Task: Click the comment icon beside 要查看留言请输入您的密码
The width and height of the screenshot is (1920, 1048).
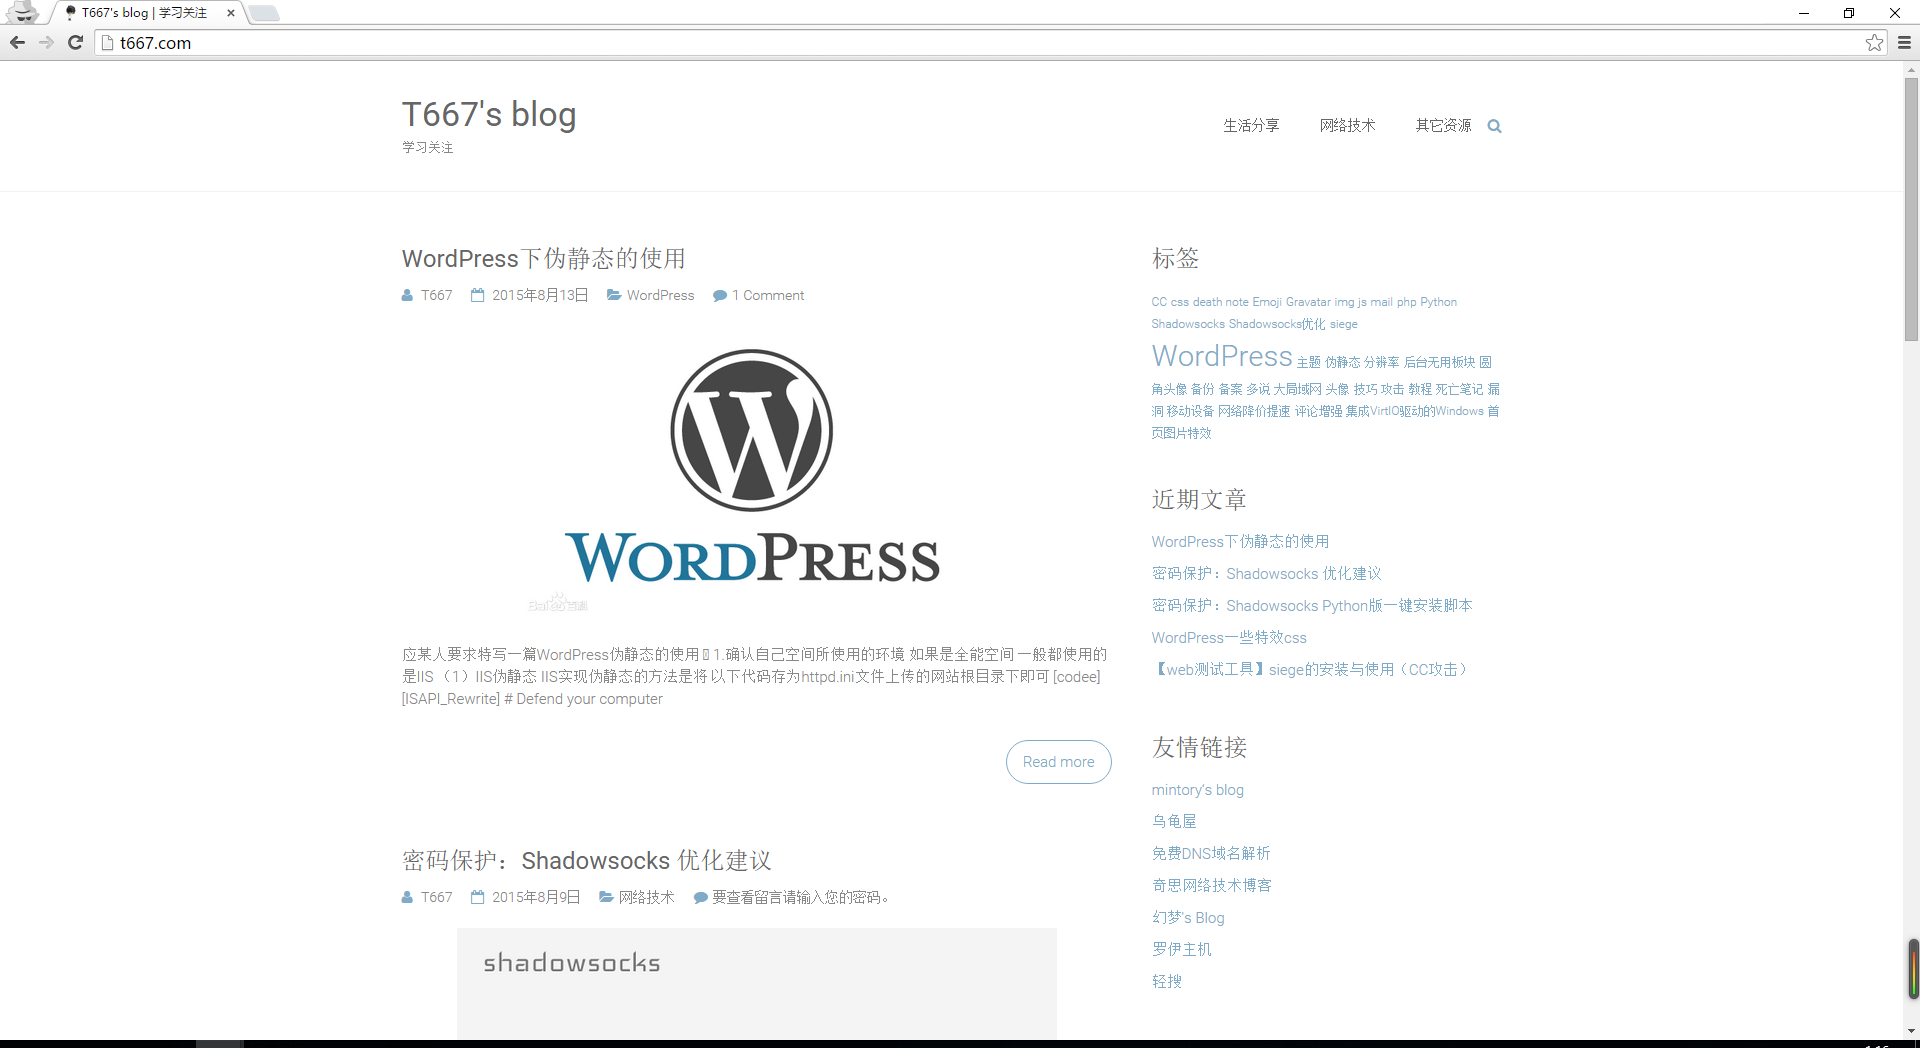Action: [x=700, y=898]
